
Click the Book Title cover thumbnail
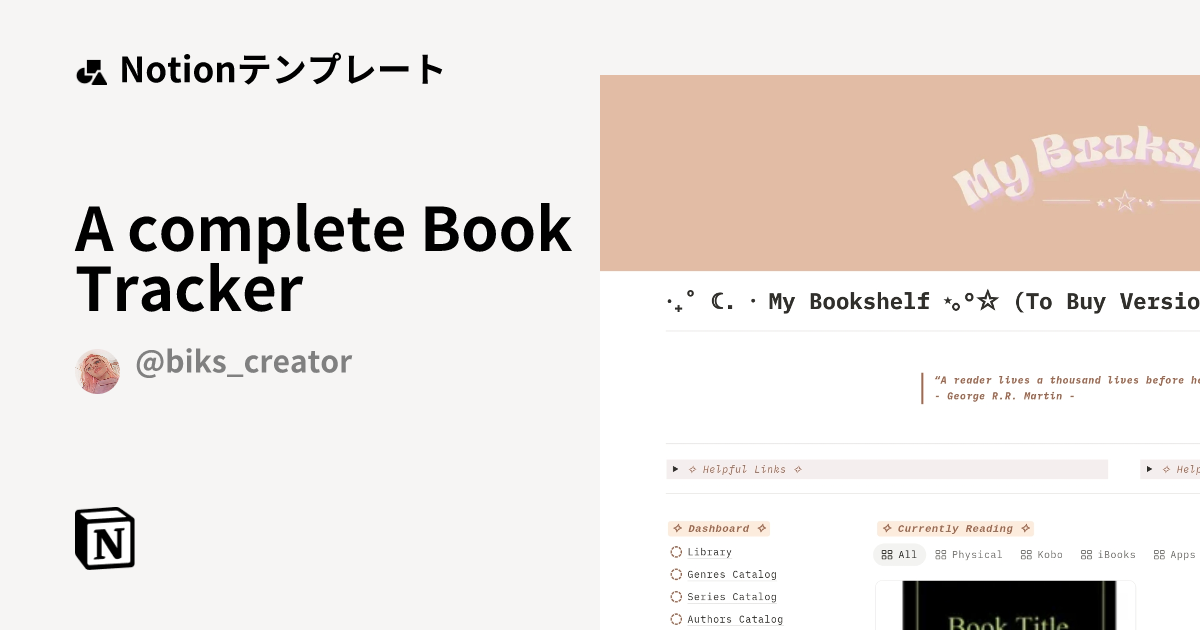click(1005, 610)
